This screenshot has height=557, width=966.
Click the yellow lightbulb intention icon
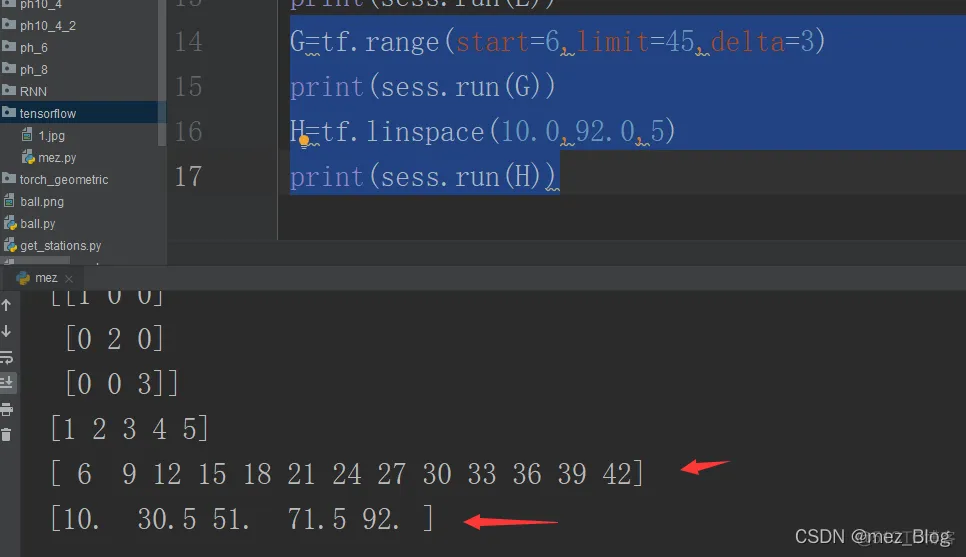point(304,141)
